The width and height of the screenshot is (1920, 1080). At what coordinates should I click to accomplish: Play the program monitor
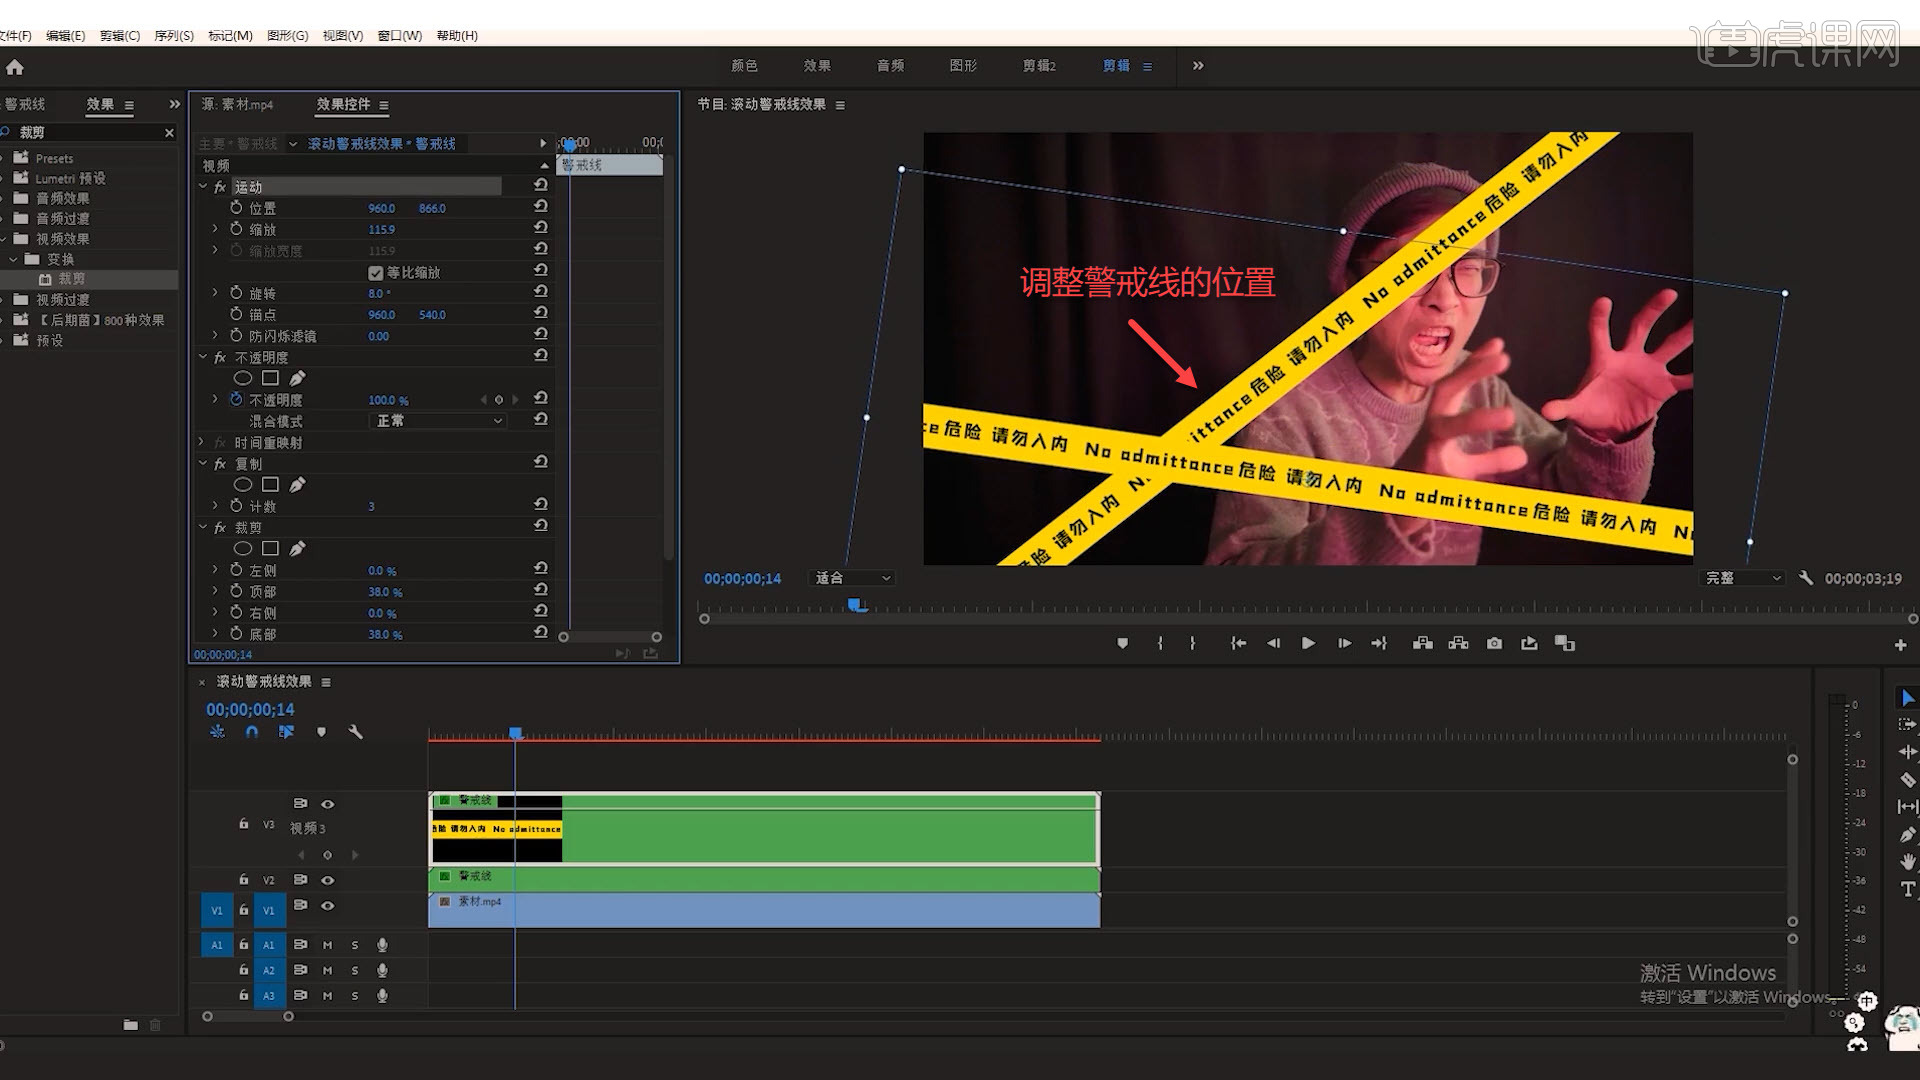(1308, 644)
